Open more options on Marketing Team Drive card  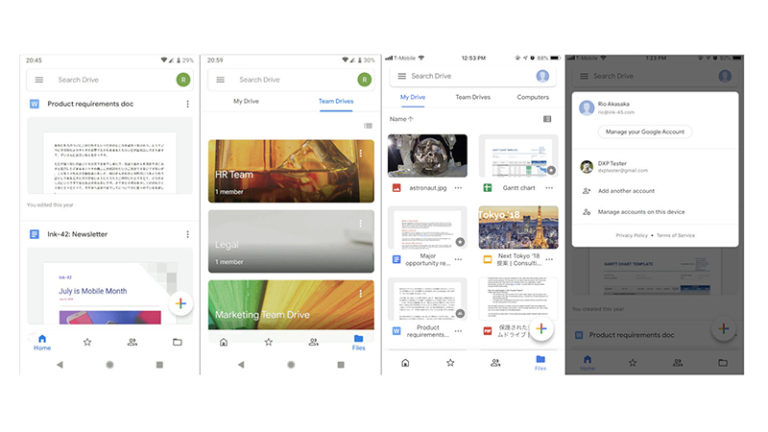click(x=361, y=293)
